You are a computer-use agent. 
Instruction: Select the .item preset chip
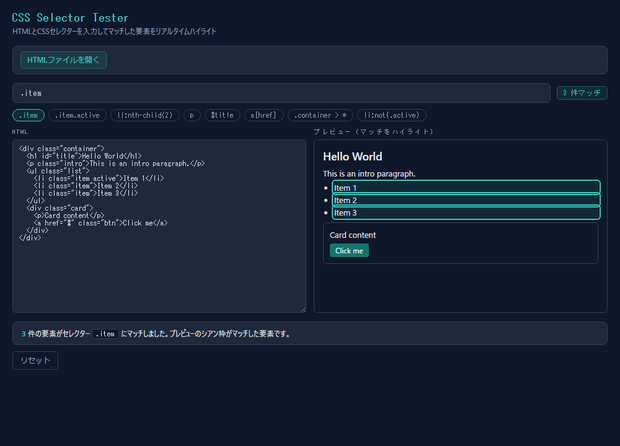click(x=28, y=115)
